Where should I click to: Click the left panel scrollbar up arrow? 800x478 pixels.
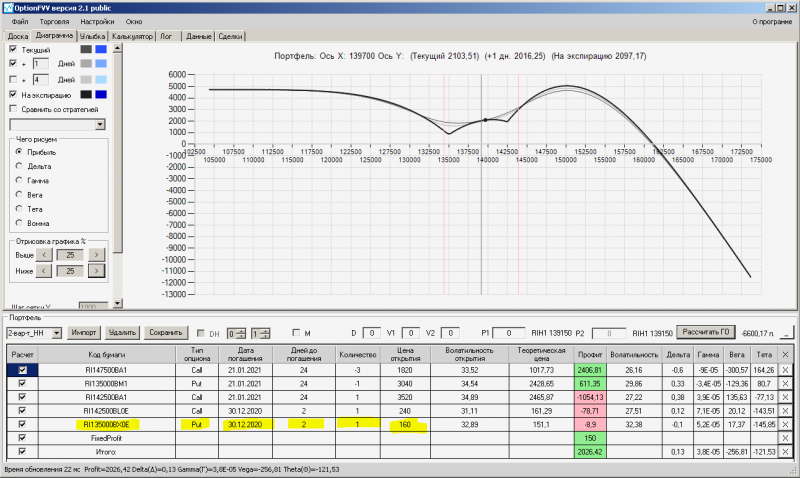click(118, 48)
